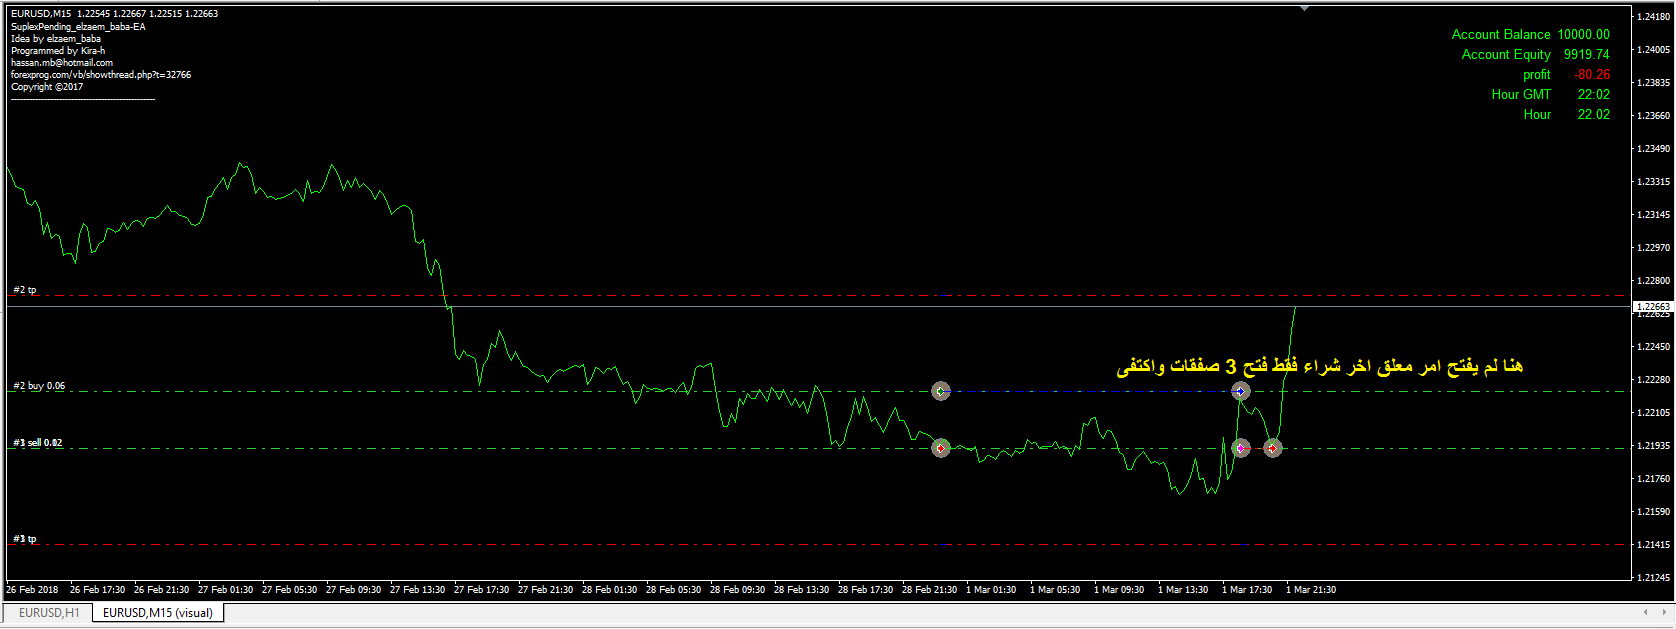Viewport: 1676px width, 629px height.
Task: Click the leftmost red arrow on sell line
Action: (940, 448)
